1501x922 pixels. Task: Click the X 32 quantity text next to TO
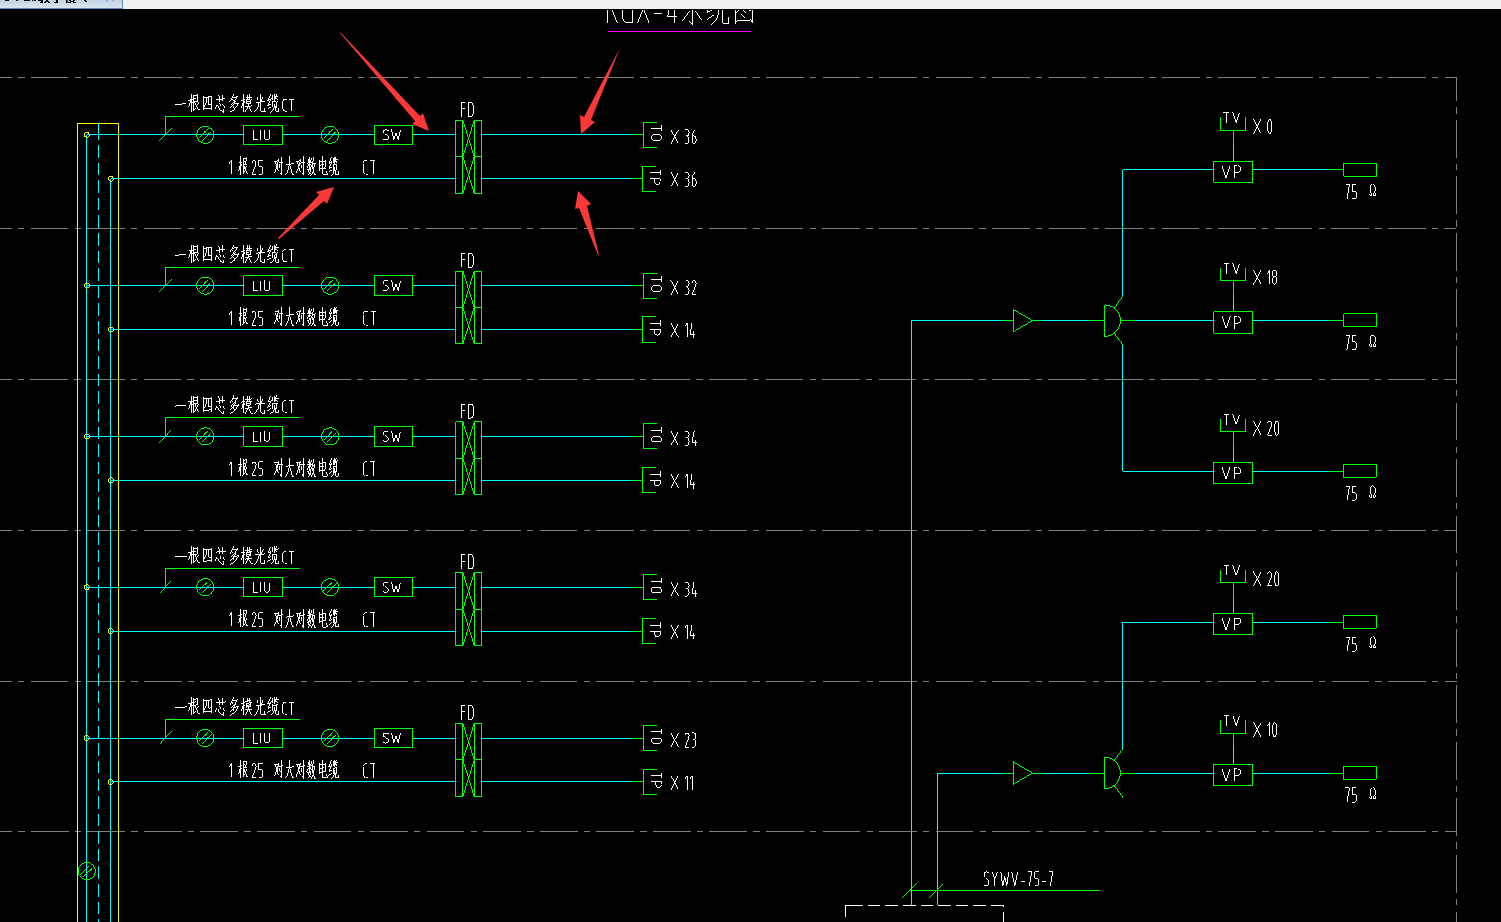(684, 288)
